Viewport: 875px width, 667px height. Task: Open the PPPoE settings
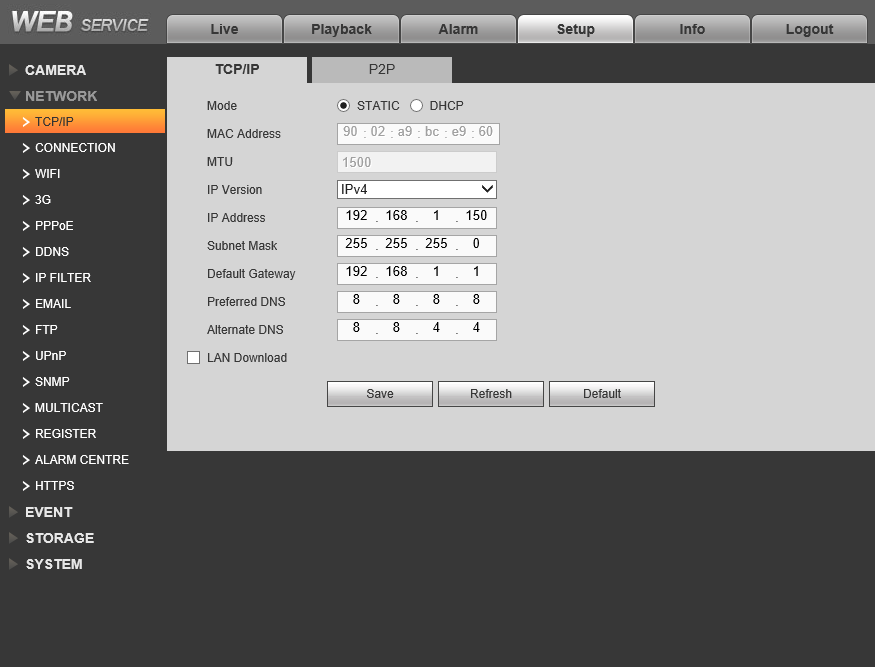54,225
